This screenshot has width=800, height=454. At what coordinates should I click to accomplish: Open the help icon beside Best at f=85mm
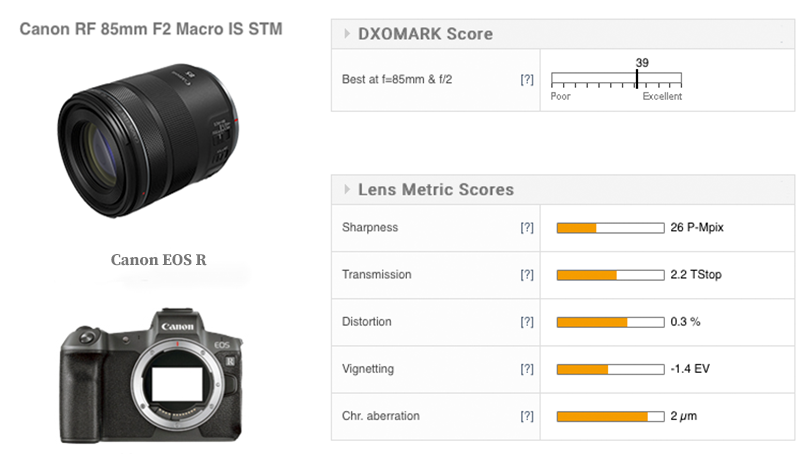point(527,80)
